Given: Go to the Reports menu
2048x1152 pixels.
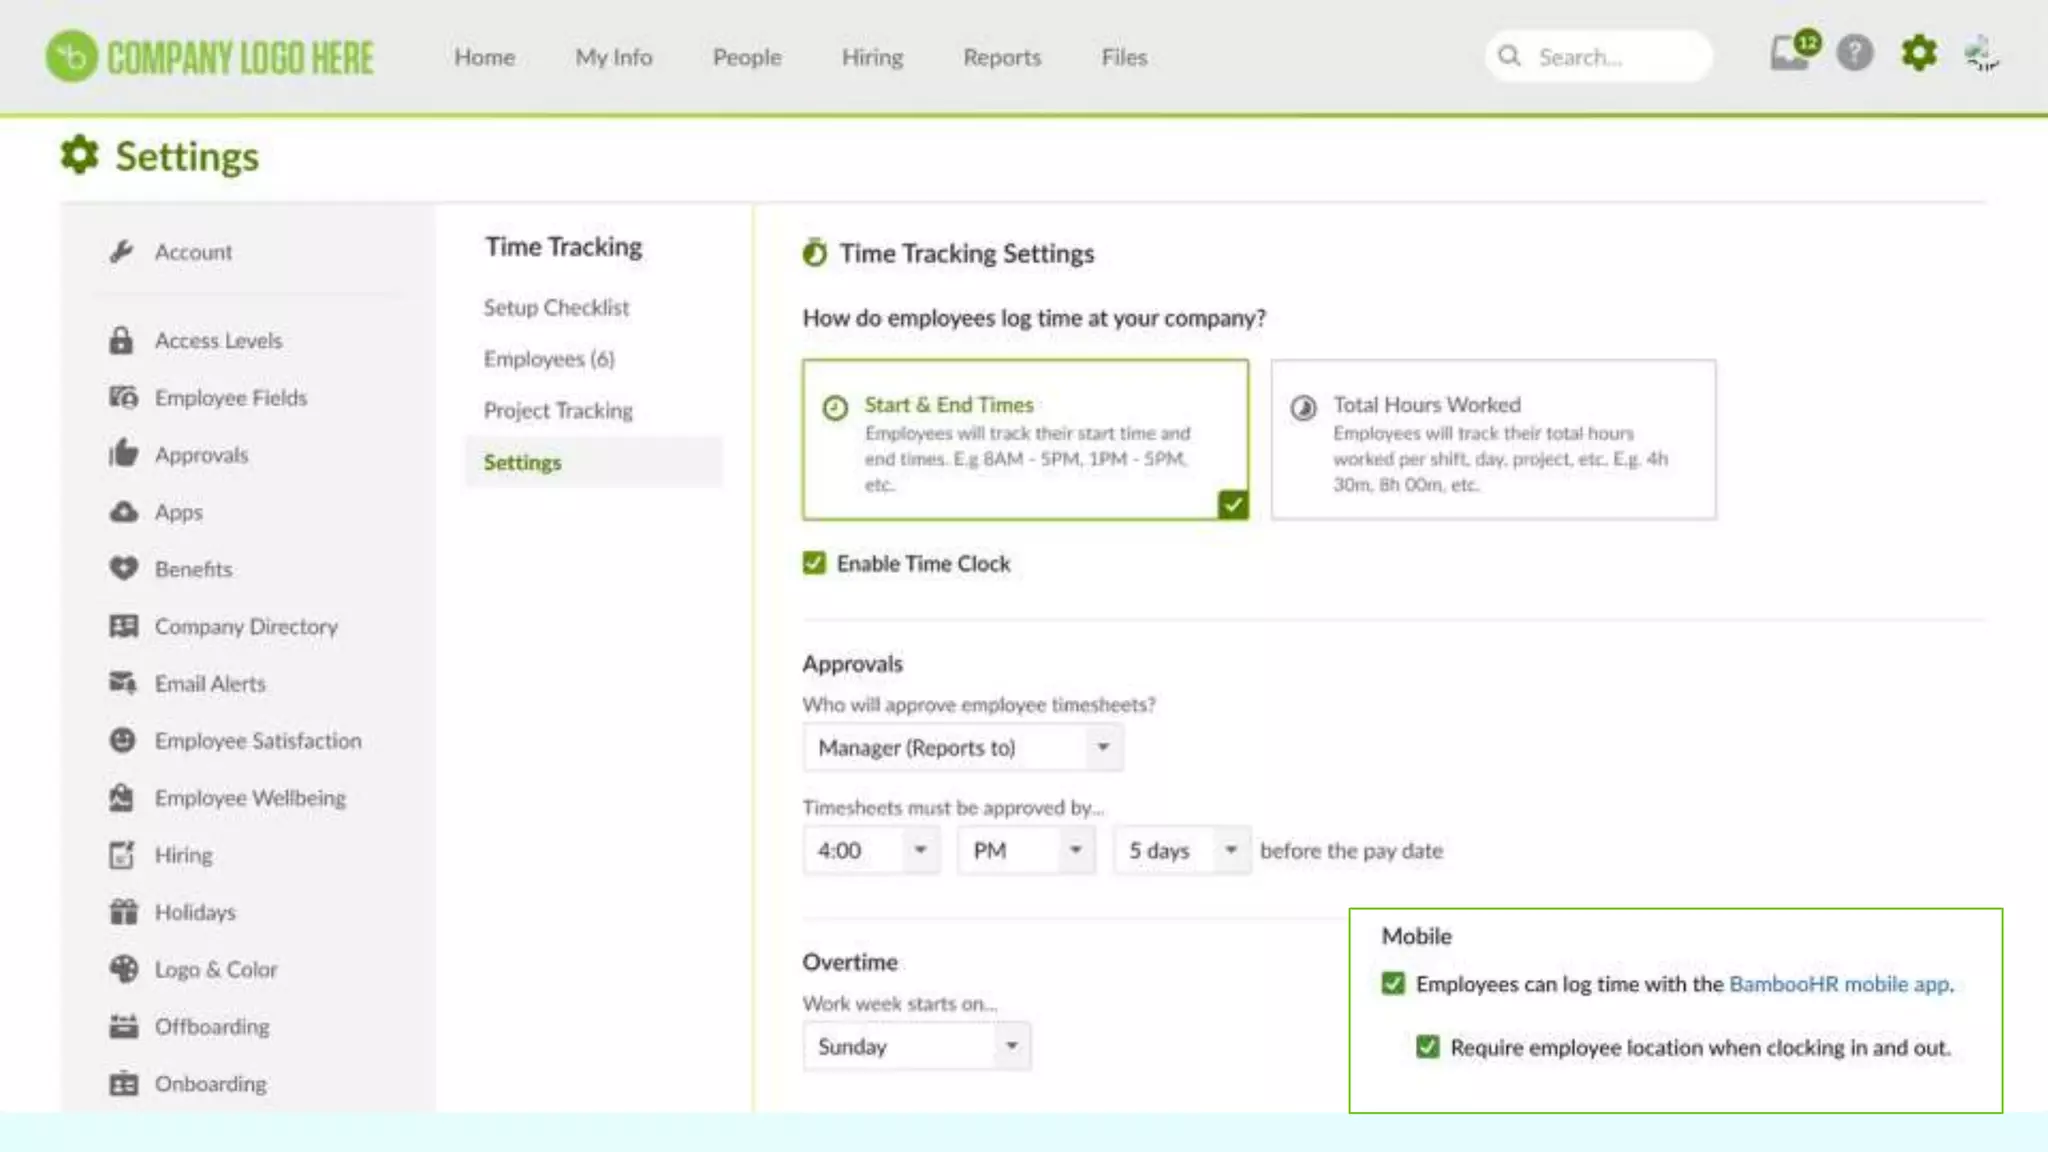Looking at the screenshot, I should pyautogui.click(x=1001, y=58).
